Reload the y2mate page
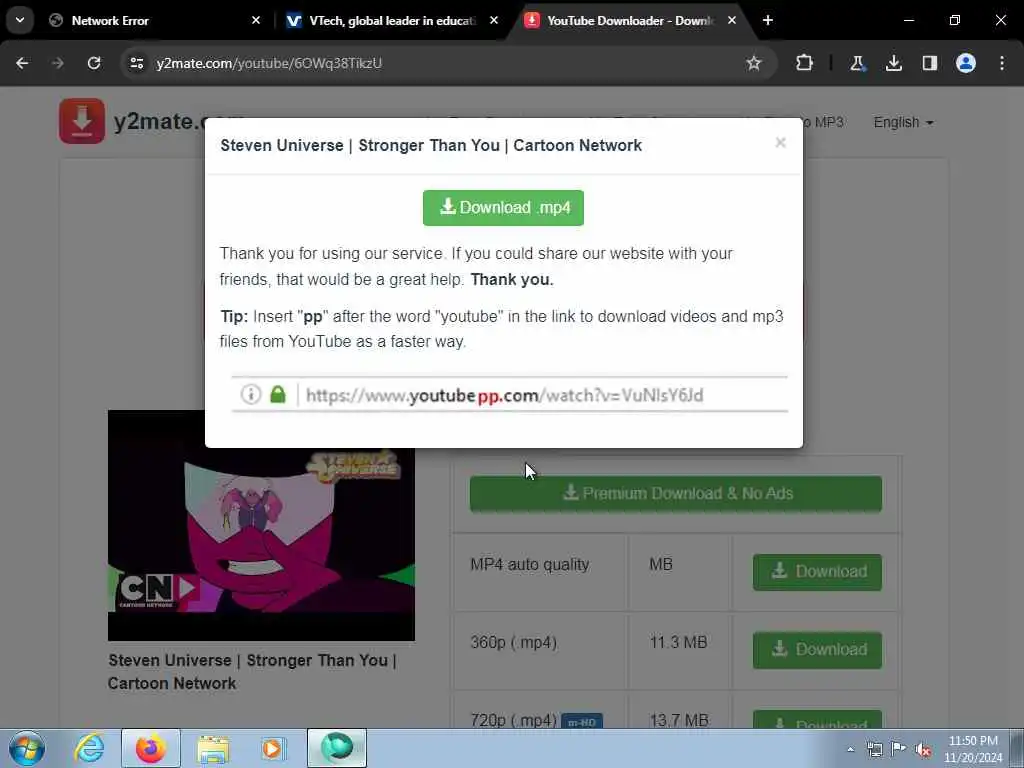This screenshot has width=1024, height=768. [94, 63]
